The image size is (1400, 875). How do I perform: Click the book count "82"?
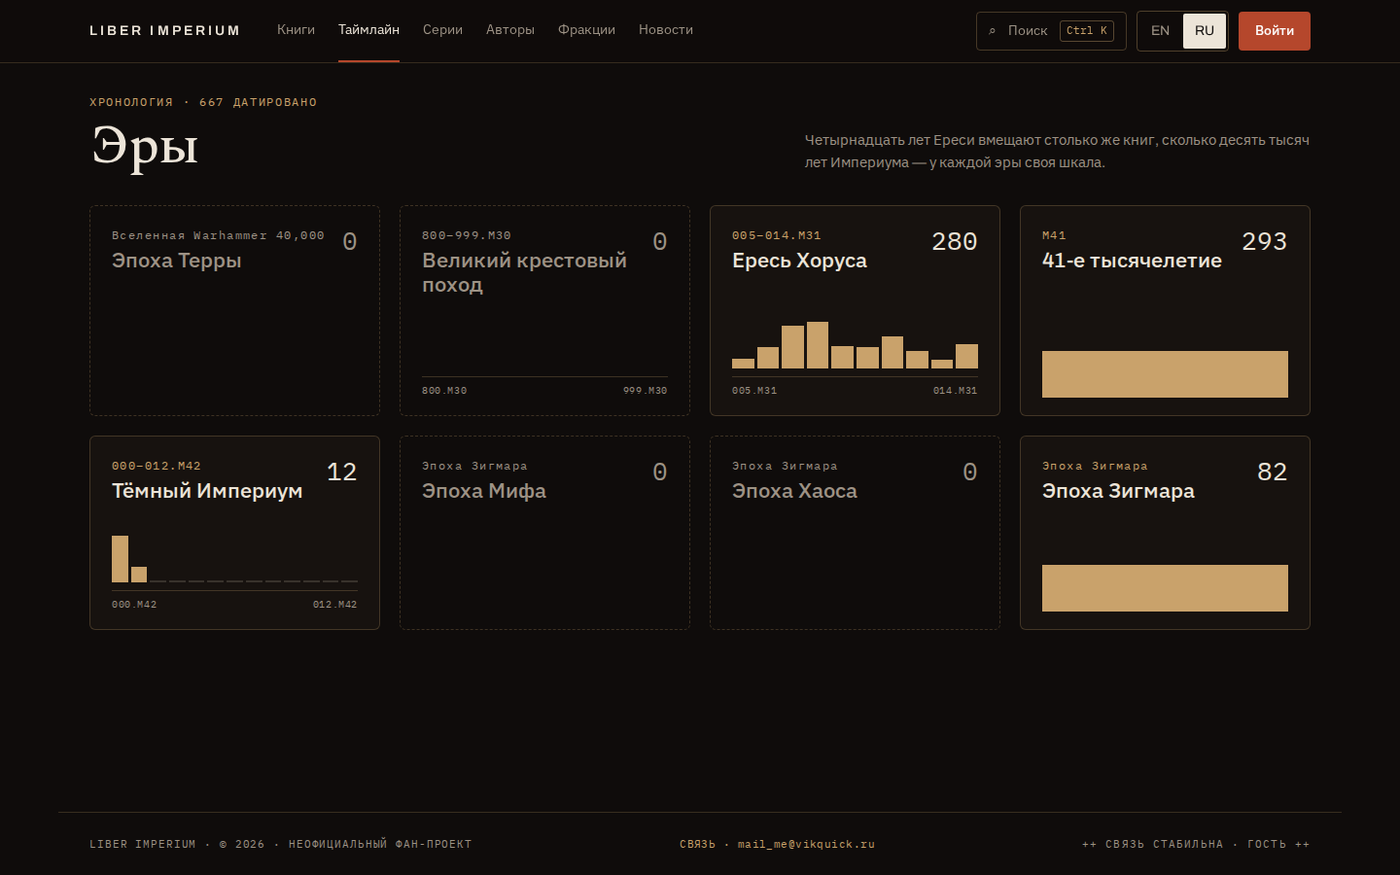1272,472
